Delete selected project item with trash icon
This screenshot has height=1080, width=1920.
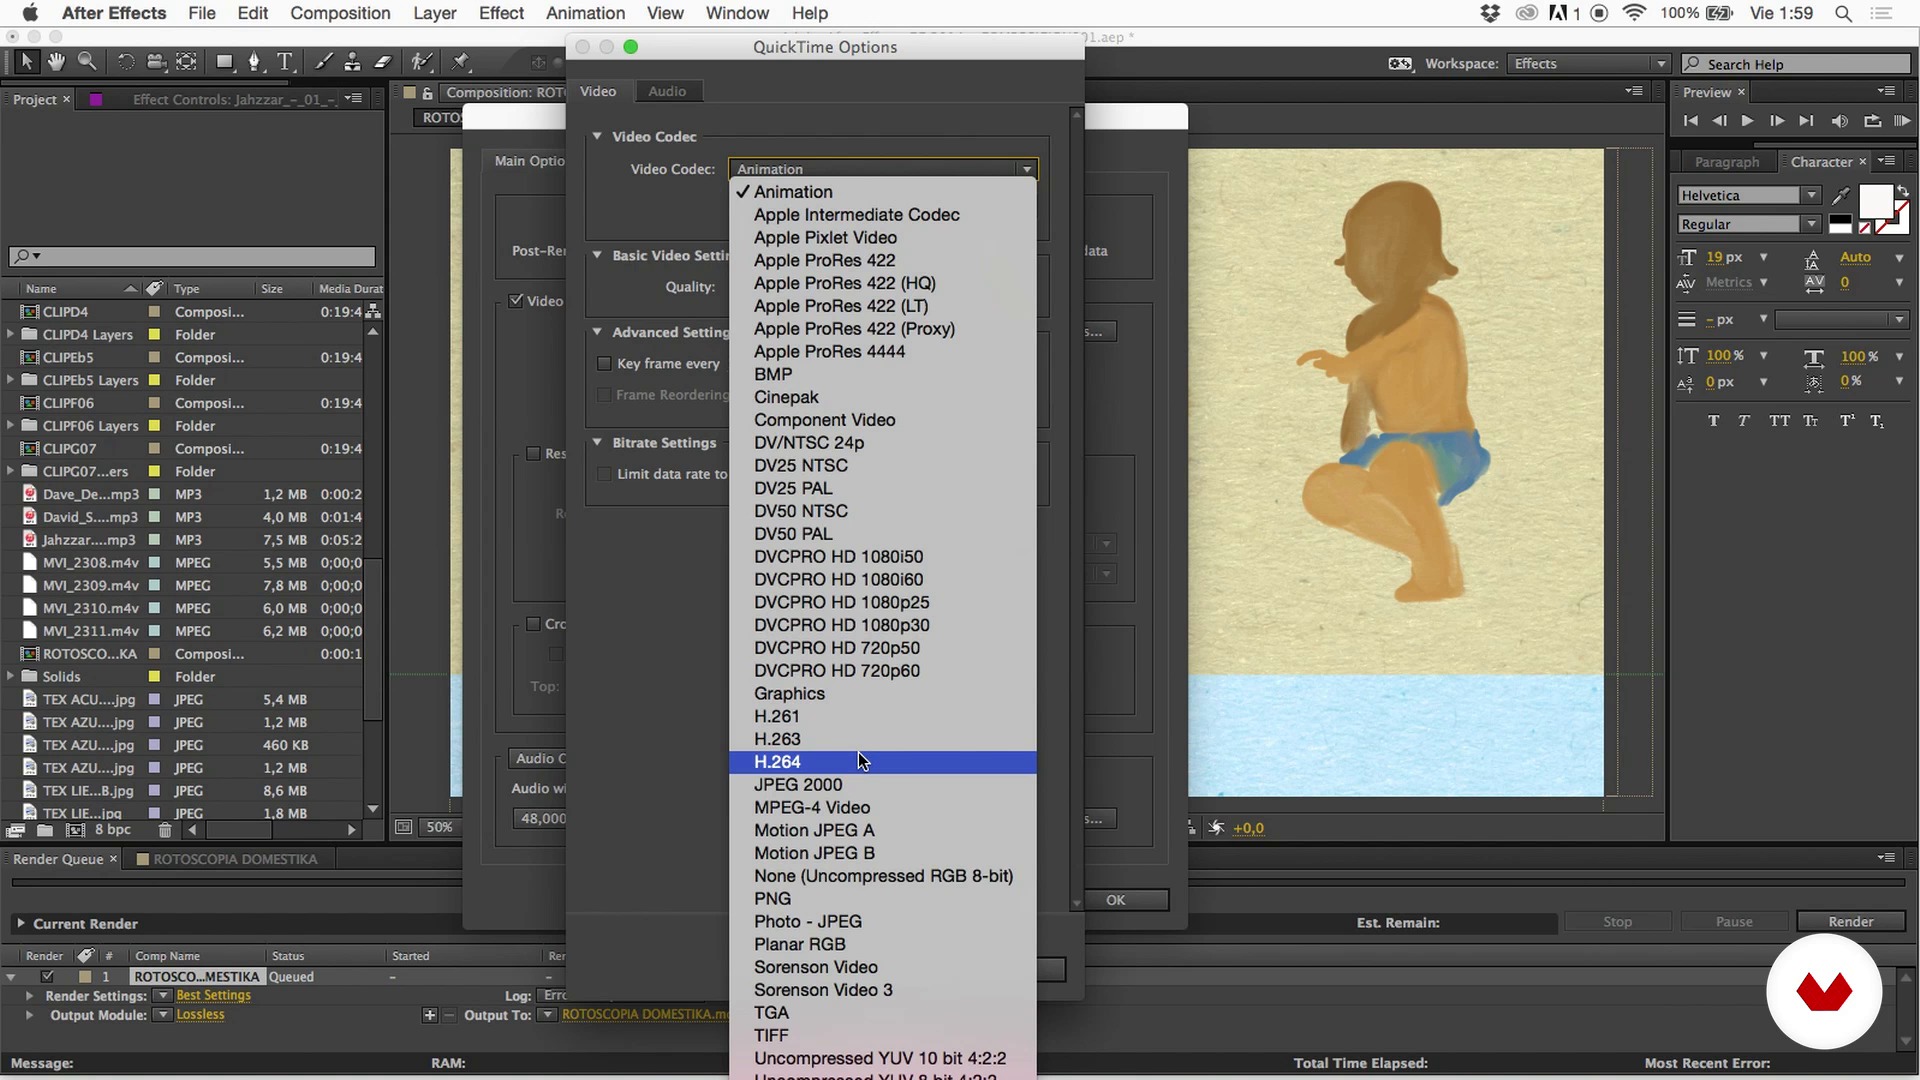(165, 830)
